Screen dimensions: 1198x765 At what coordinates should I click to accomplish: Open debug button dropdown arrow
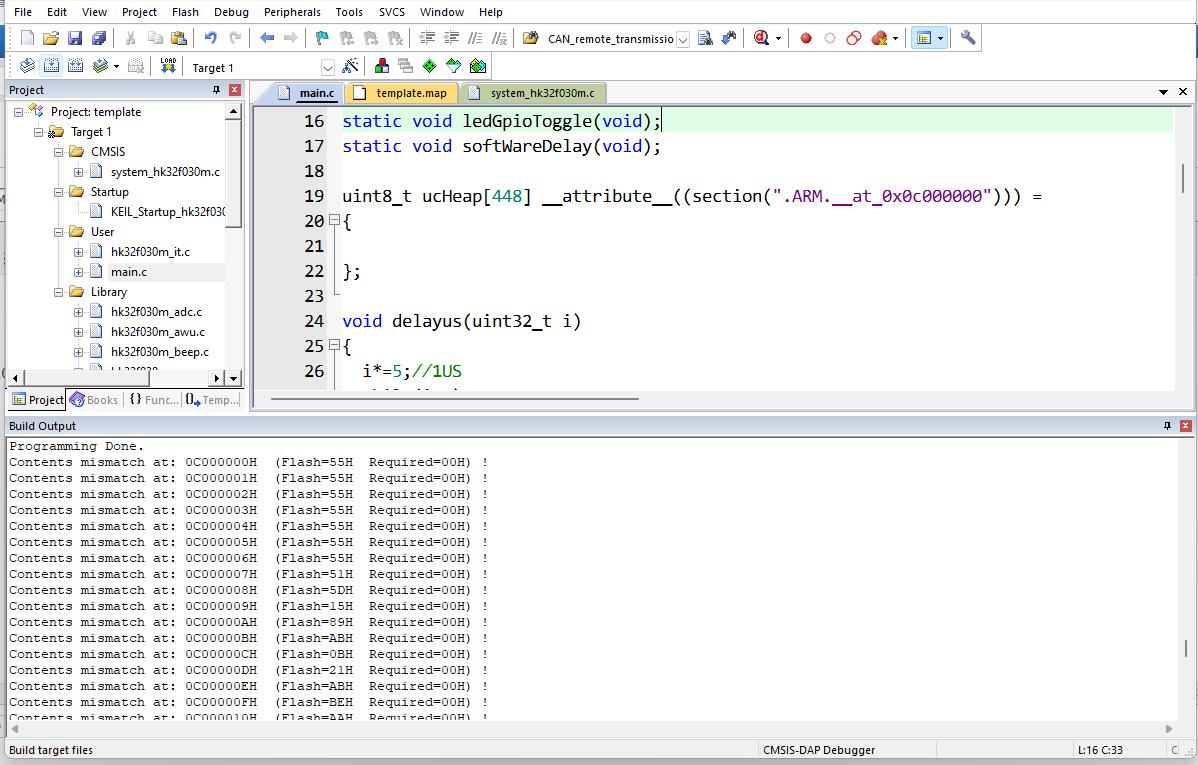(778, 38)
